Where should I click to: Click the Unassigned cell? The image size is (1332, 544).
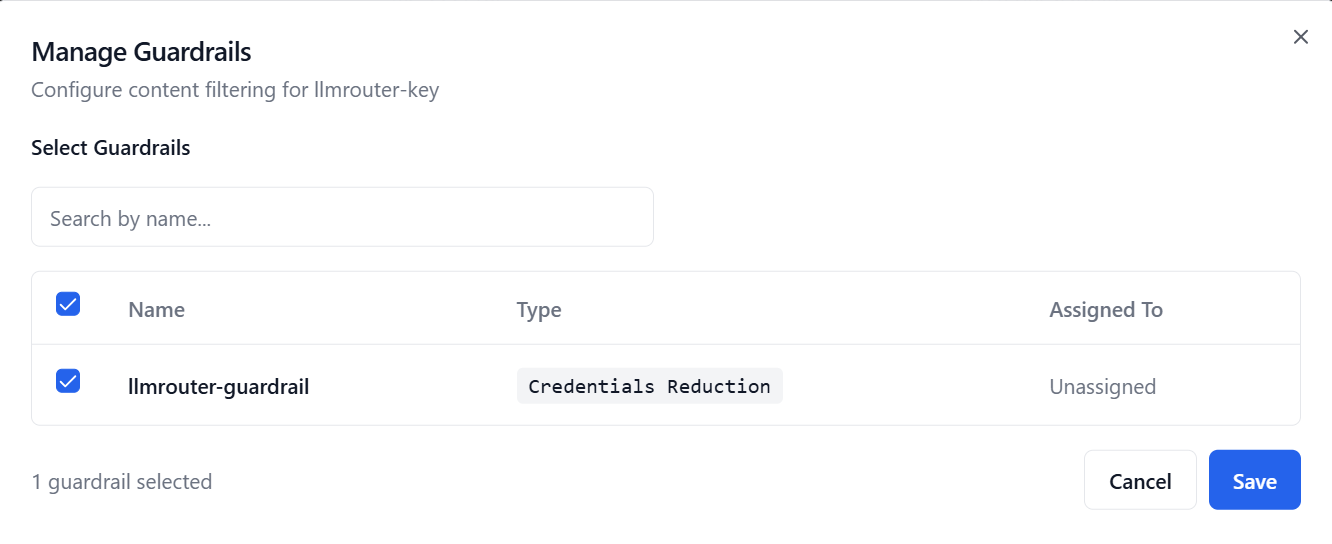click(1102, 387)
